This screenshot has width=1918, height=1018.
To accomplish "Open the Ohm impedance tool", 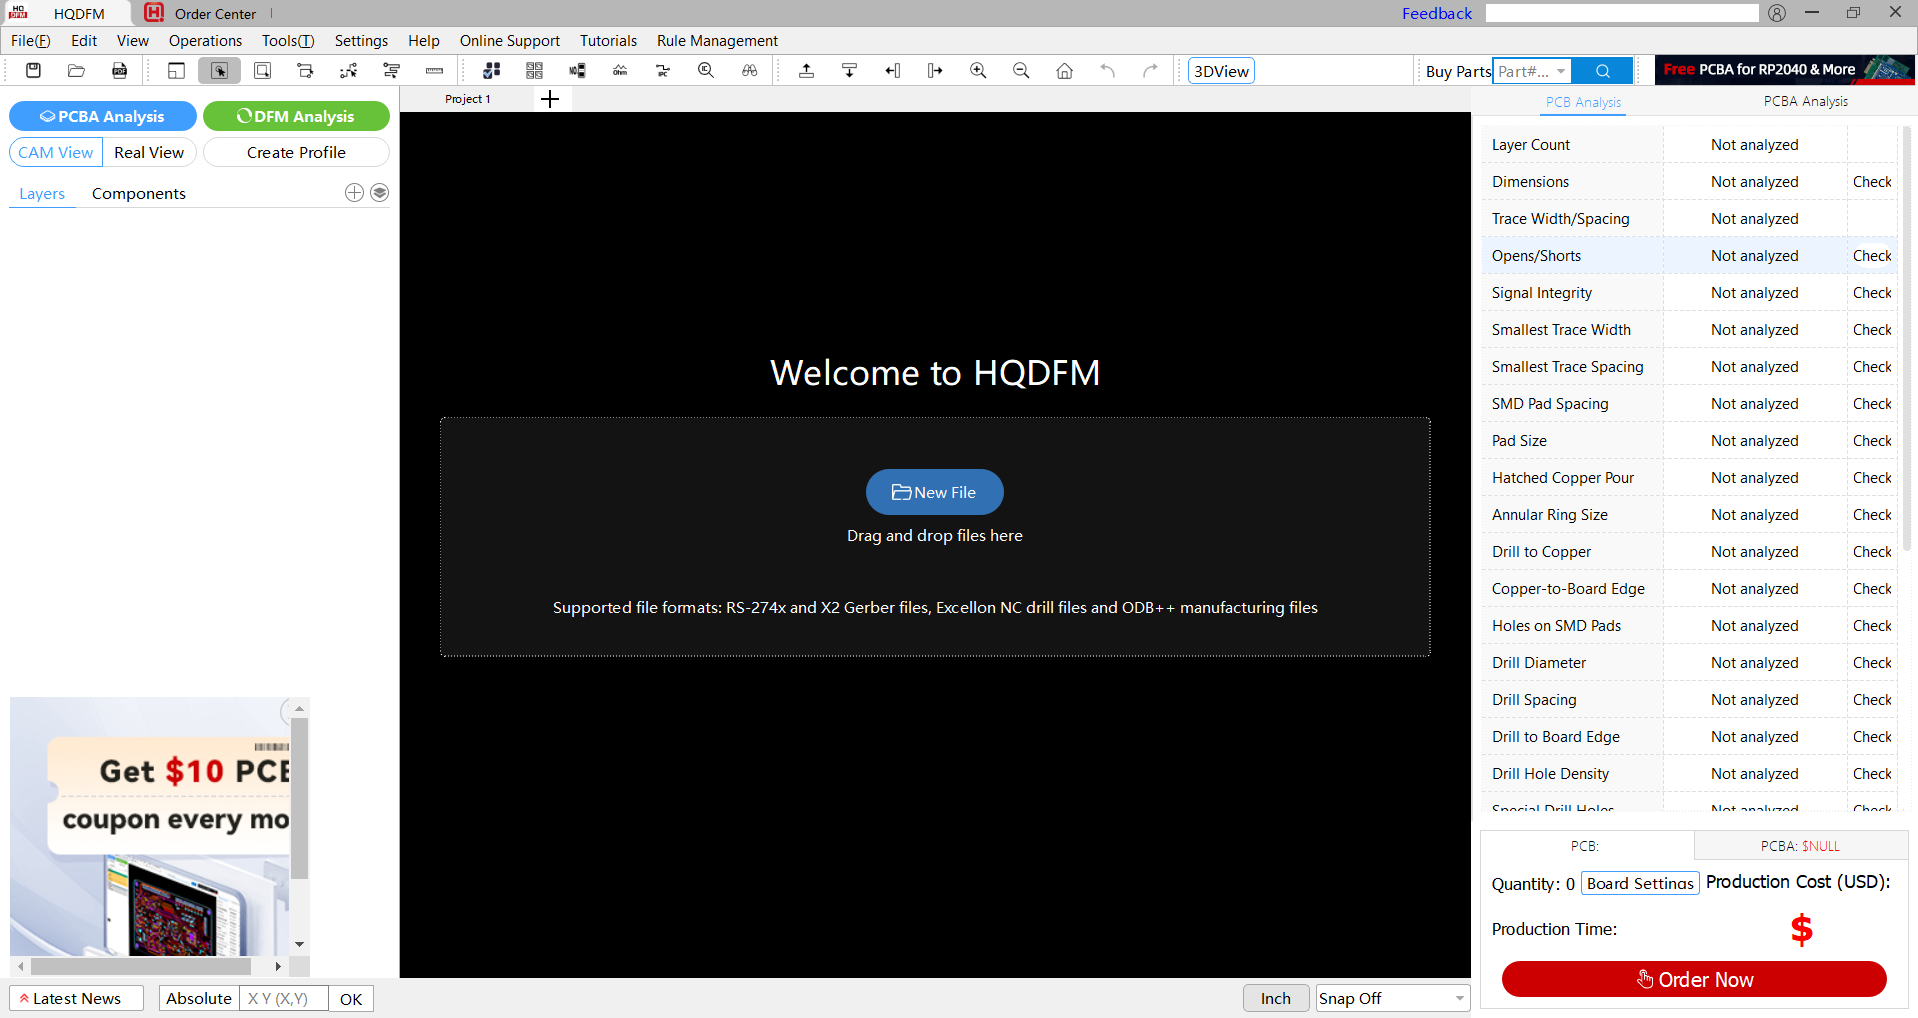I will (x=620, y=70).
